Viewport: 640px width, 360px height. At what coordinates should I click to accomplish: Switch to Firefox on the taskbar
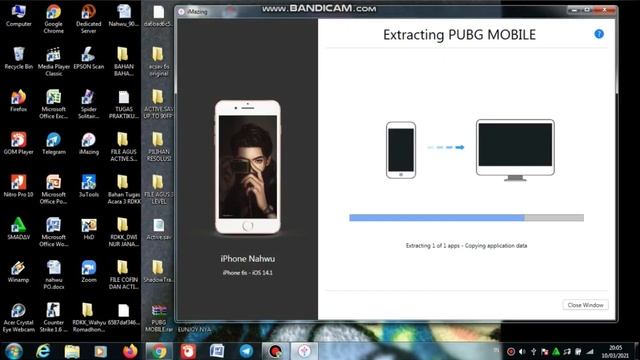pyautogui.click(x=130, y=351)
